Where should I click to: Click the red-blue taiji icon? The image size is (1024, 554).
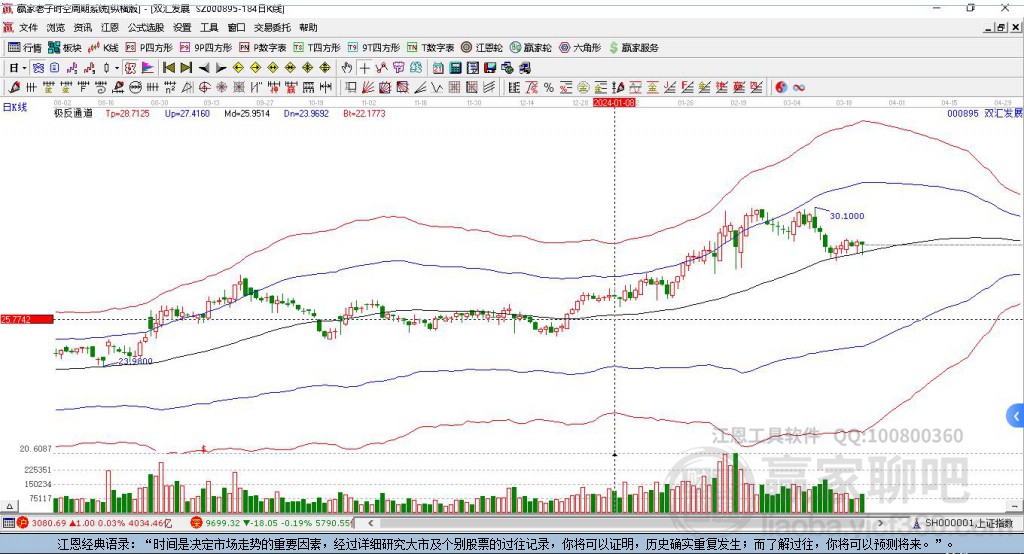tap(781, 87)
